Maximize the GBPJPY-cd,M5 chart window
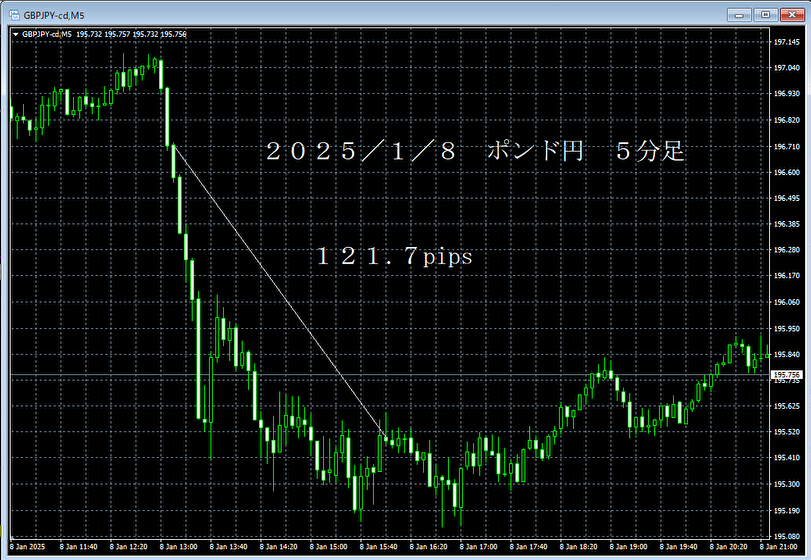 click(x=765, y=13)
